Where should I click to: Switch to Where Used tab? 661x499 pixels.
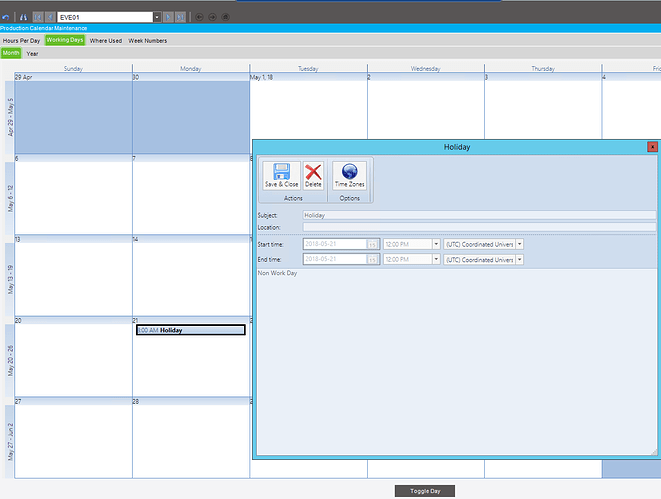coord(105,40)
